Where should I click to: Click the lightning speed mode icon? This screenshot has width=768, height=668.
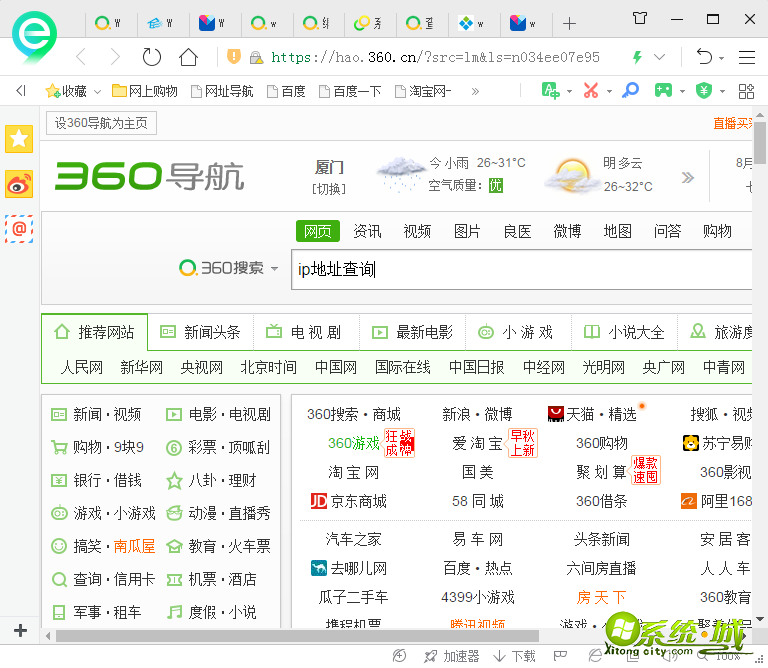coord(637,57)
